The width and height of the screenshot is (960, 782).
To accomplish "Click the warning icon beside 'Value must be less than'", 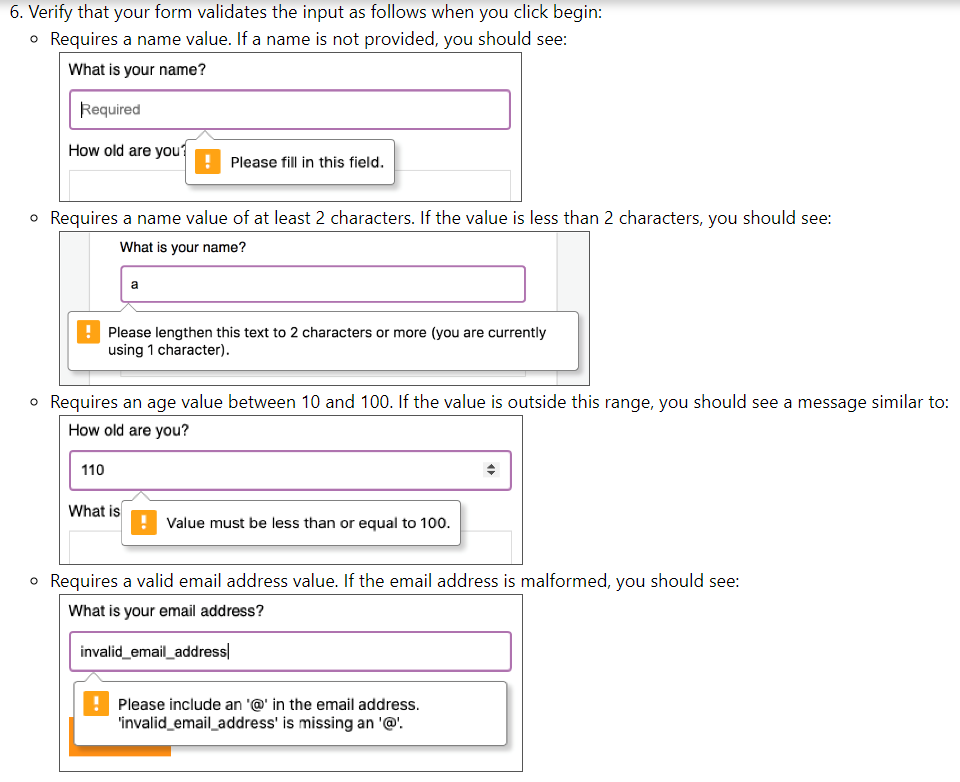I will (144, 522).
